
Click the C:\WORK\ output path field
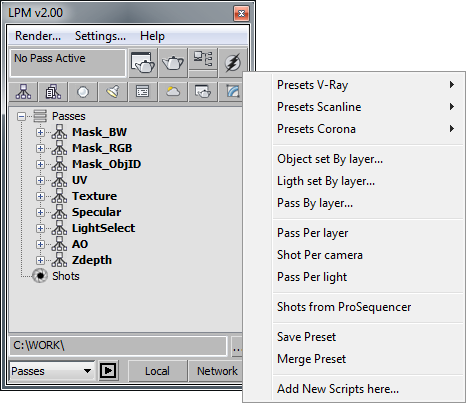click(x=118, y=345)
